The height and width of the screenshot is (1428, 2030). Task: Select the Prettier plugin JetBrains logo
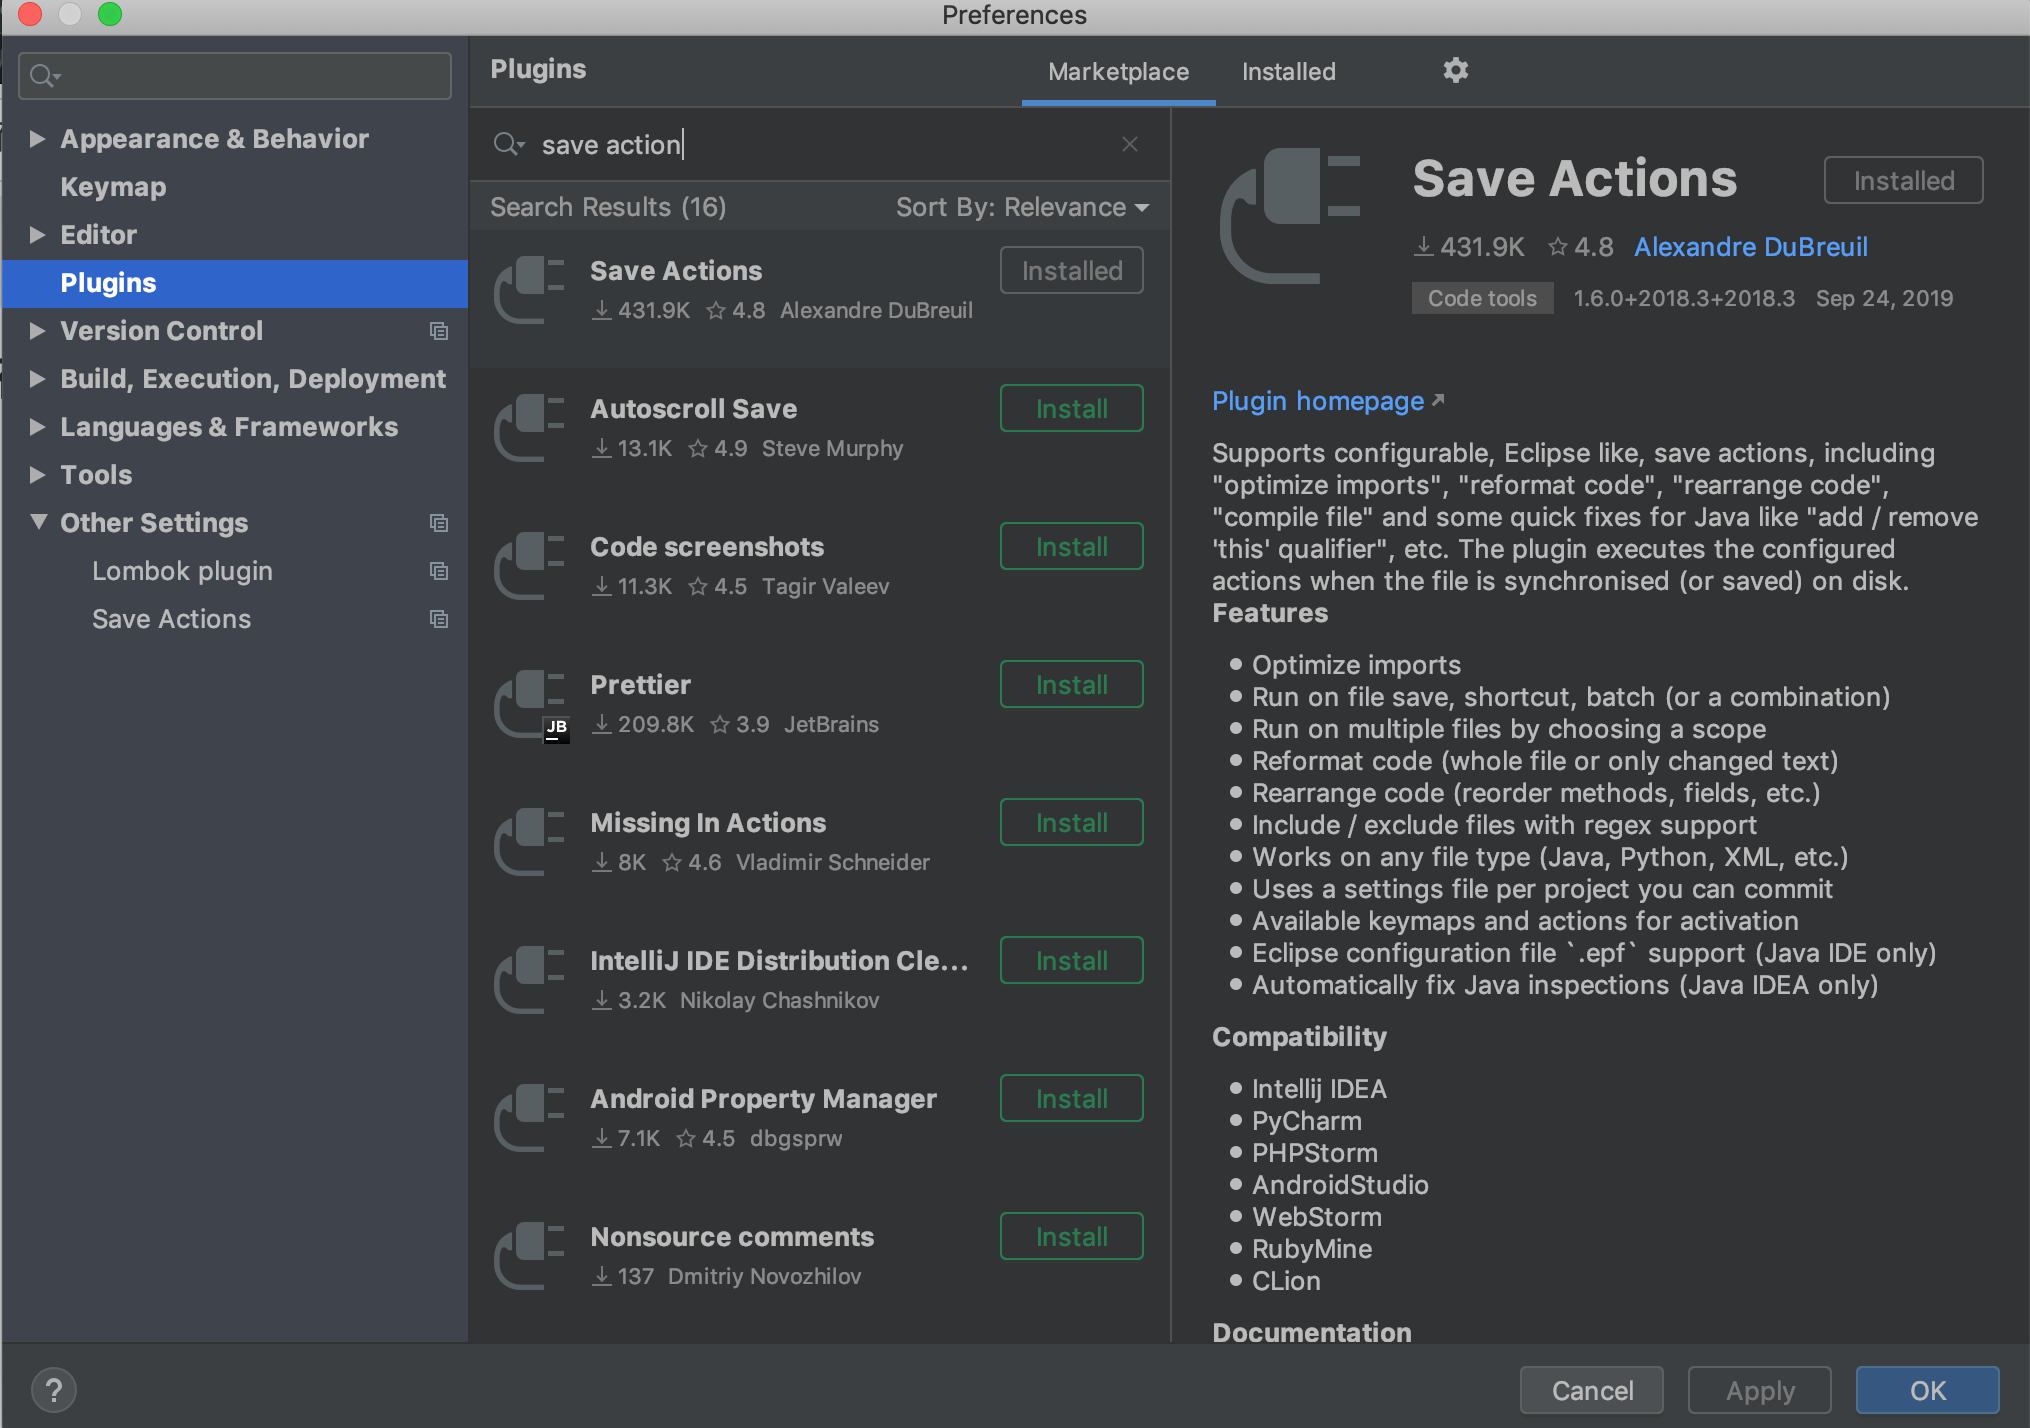(556, 729)
